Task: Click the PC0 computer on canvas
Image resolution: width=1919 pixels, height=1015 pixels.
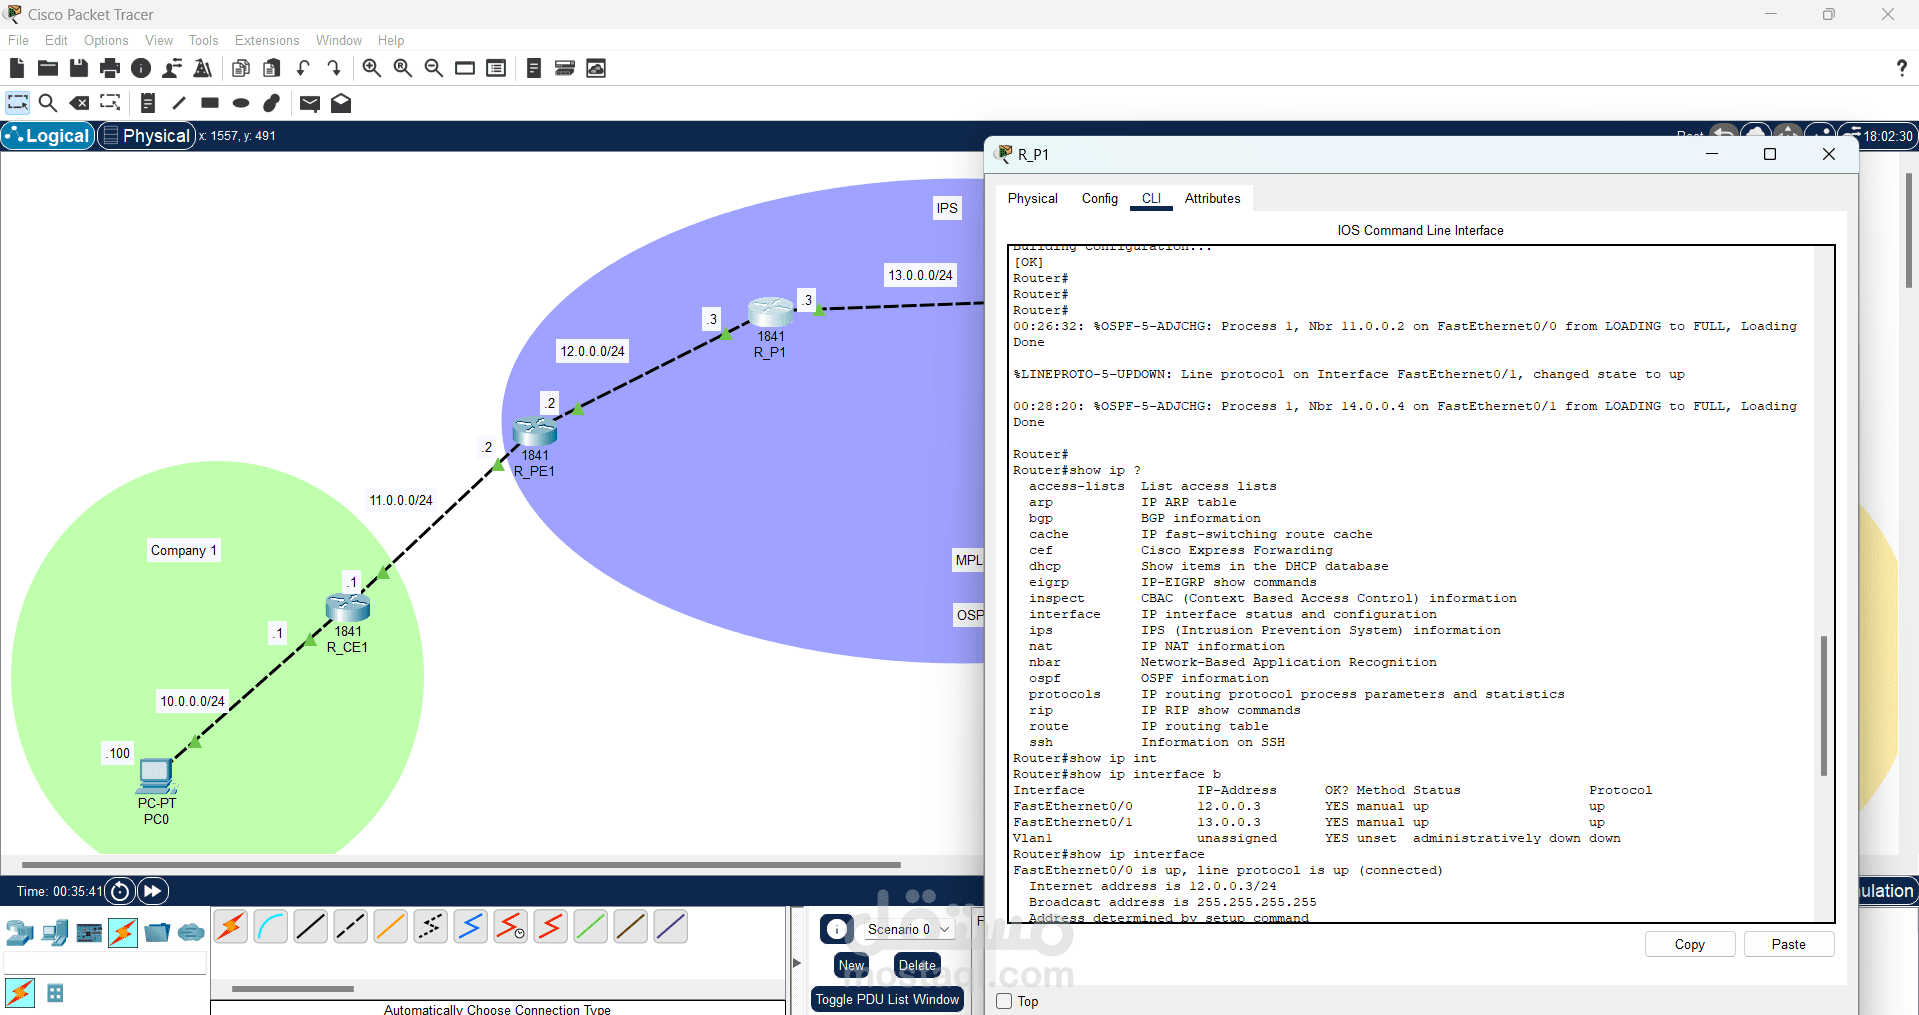Action: pos(157,776)
